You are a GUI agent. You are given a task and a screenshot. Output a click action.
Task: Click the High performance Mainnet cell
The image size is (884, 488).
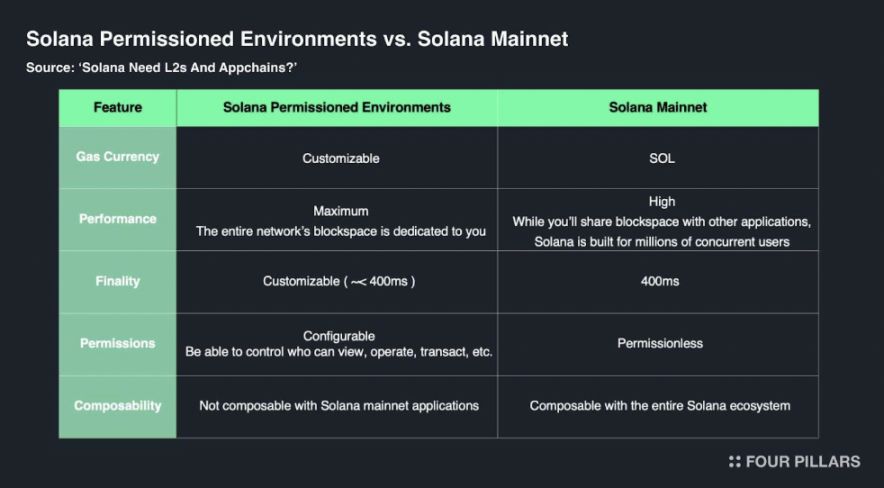click(658, 220)
